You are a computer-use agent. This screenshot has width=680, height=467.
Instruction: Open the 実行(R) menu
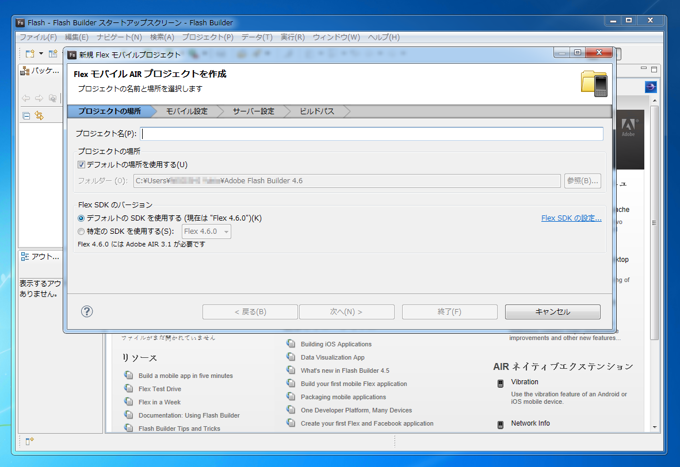(x=293, y=37)
